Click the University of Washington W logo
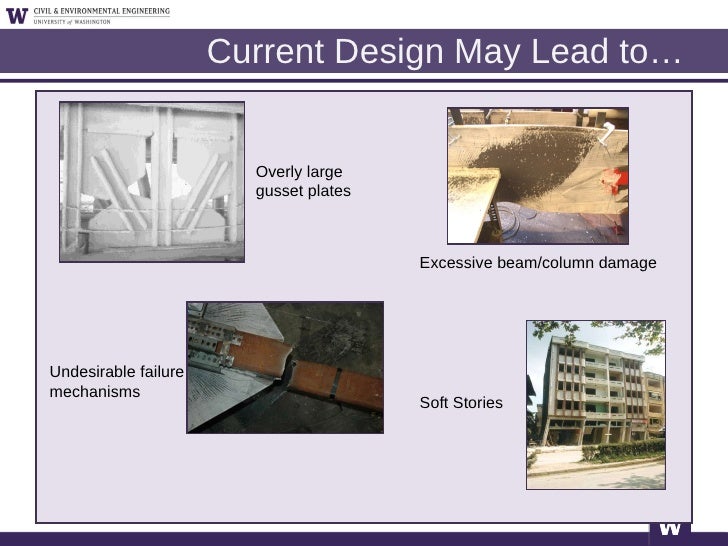This screenshot has height=546, width=728. click(17, 16)
